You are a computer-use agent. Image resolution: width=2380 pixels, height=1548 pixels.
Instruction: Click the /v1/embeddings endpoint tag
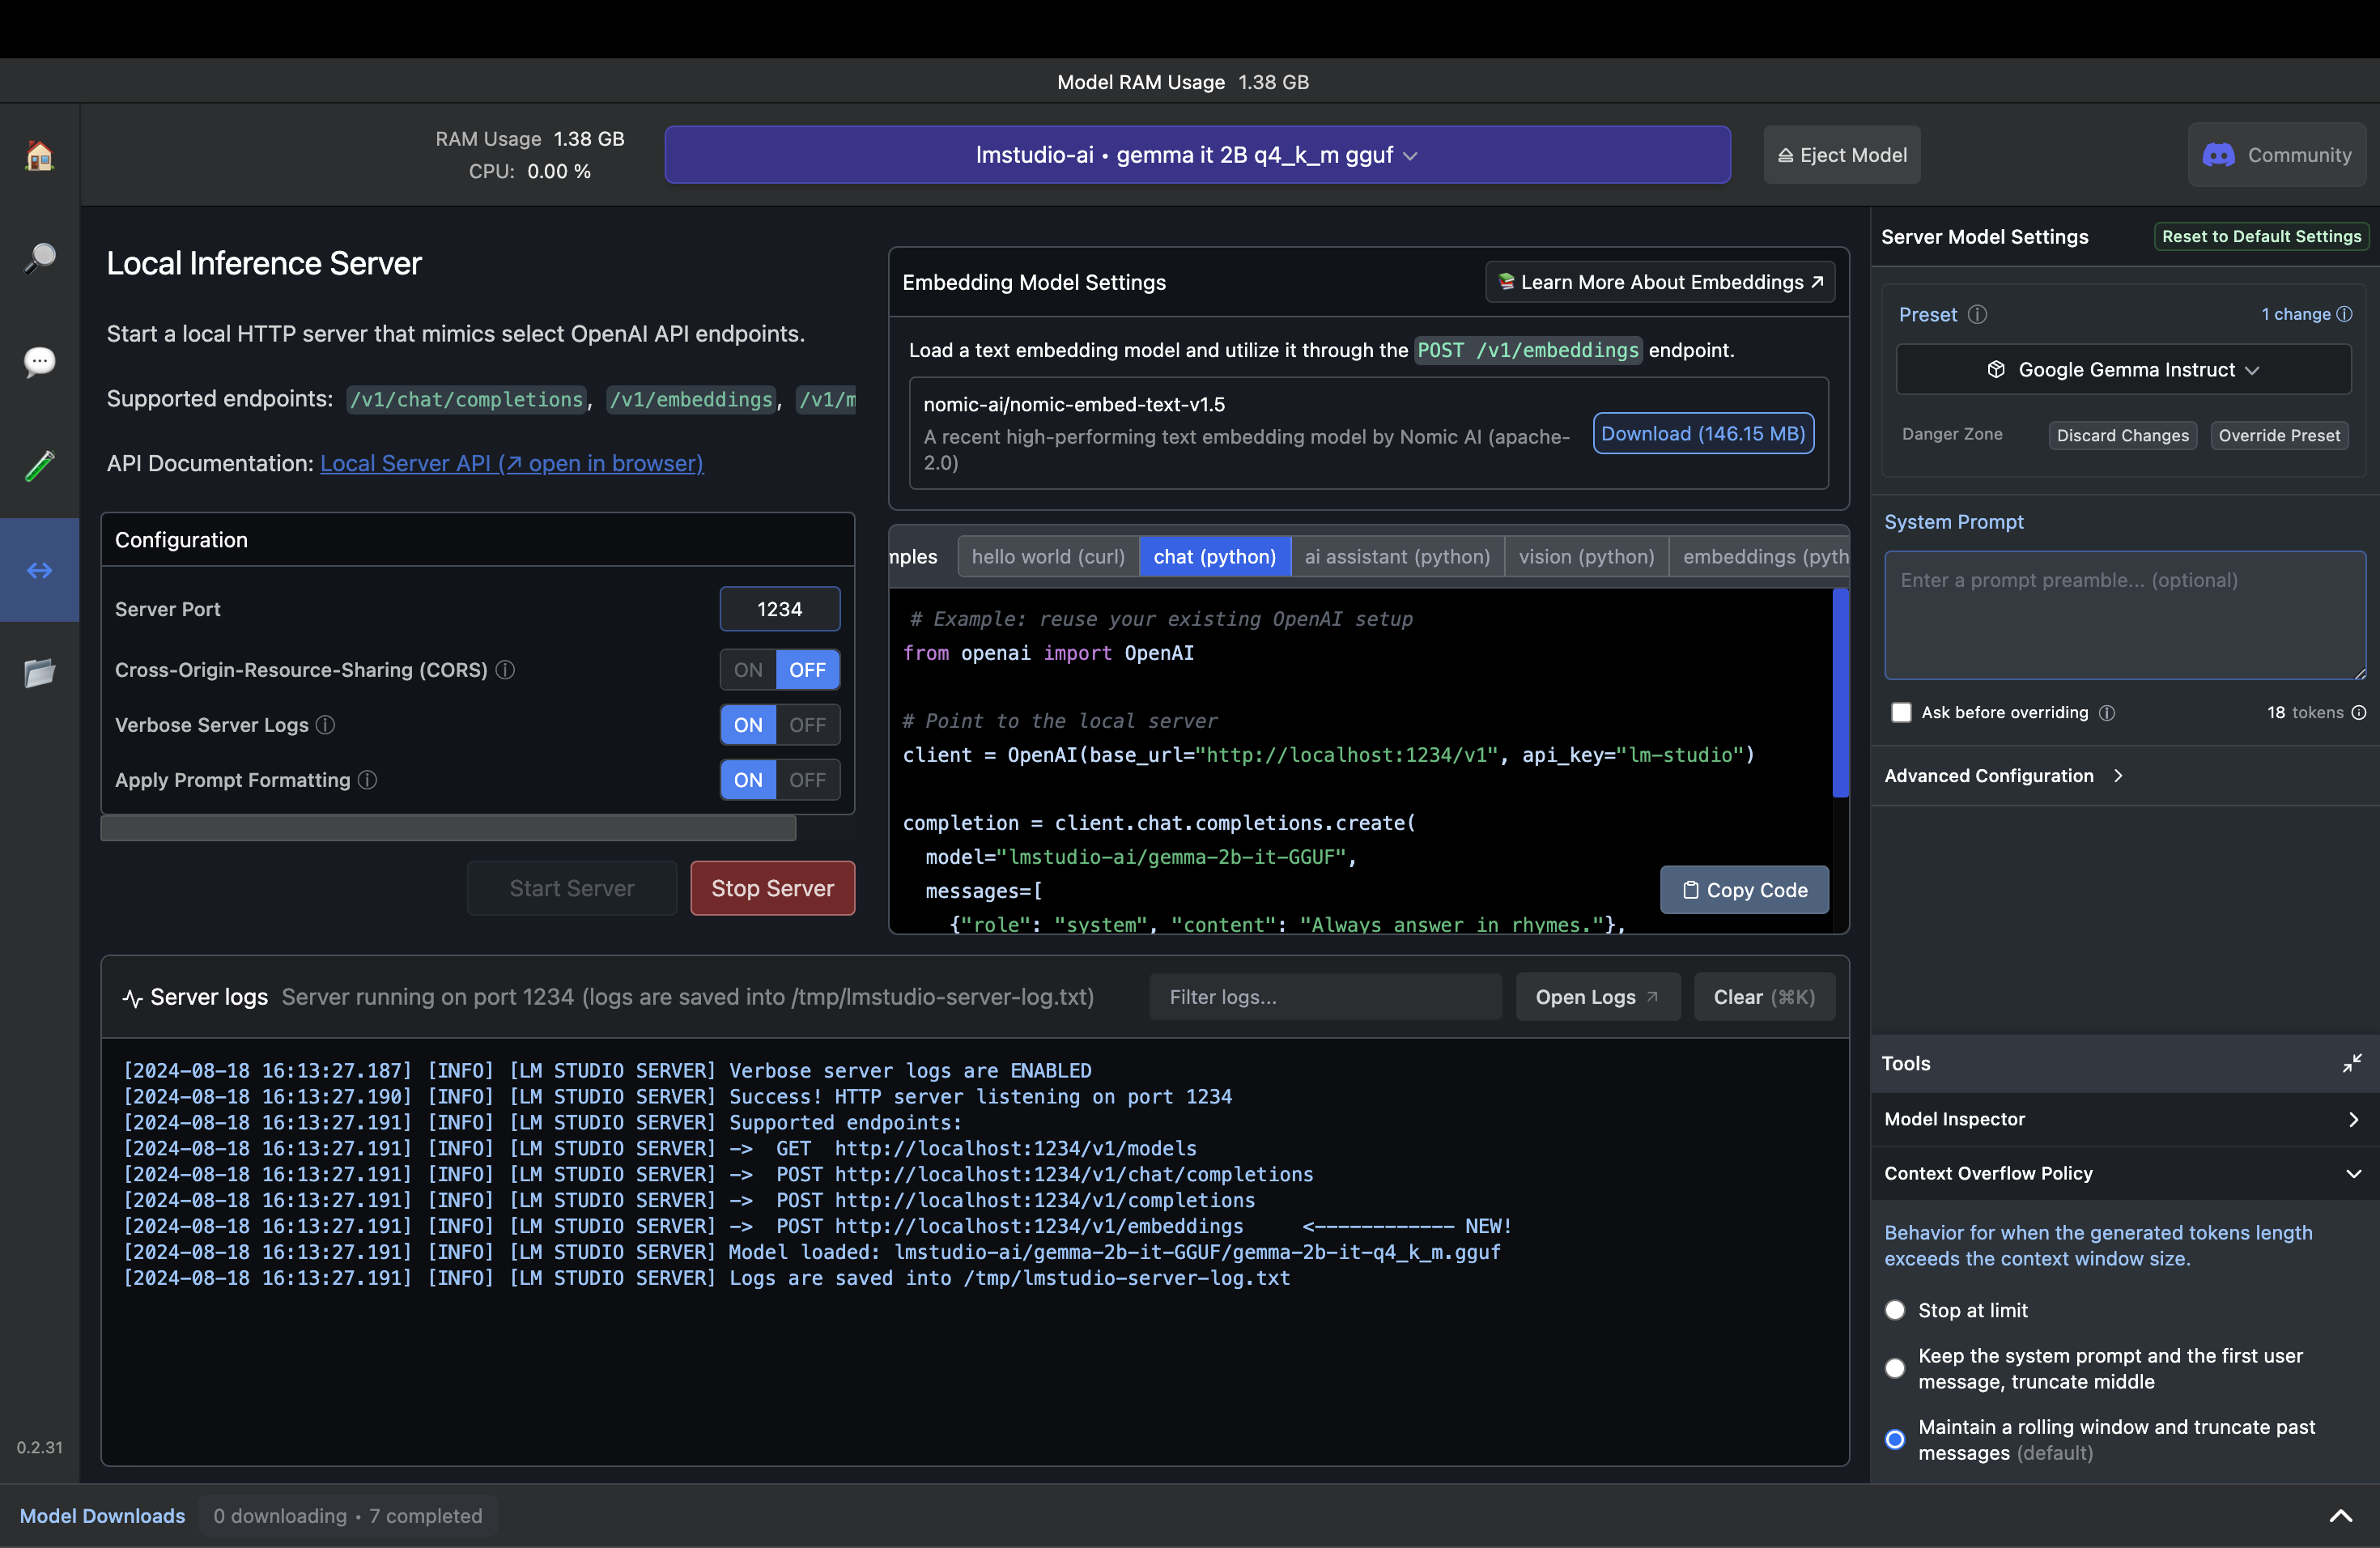click(691, 399)
